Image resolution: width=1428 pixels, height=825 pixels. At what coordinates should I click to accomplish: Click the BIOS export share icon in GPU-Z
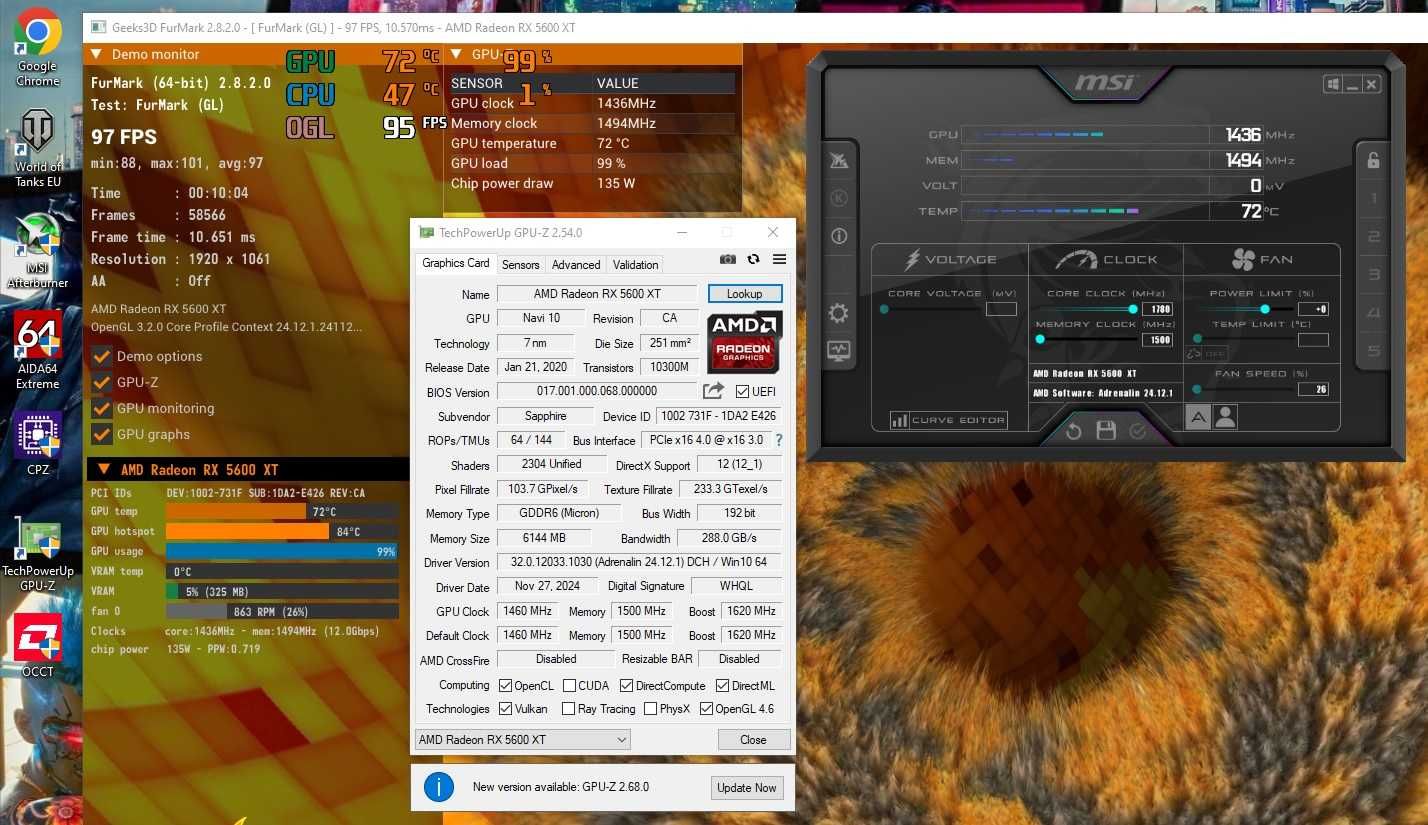(713, 391)
